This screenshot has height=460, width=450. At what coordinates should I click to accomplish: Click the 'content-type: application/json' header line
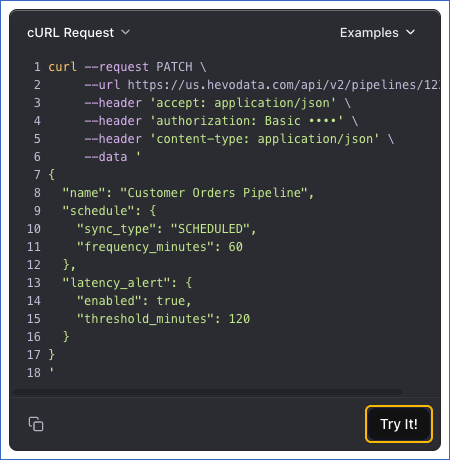click(x=239, y=139)
